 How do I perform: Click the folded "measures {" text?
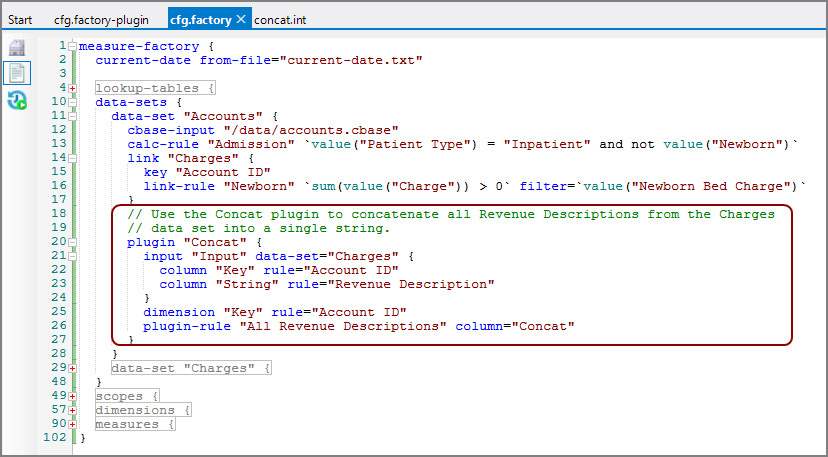[135, 424]
